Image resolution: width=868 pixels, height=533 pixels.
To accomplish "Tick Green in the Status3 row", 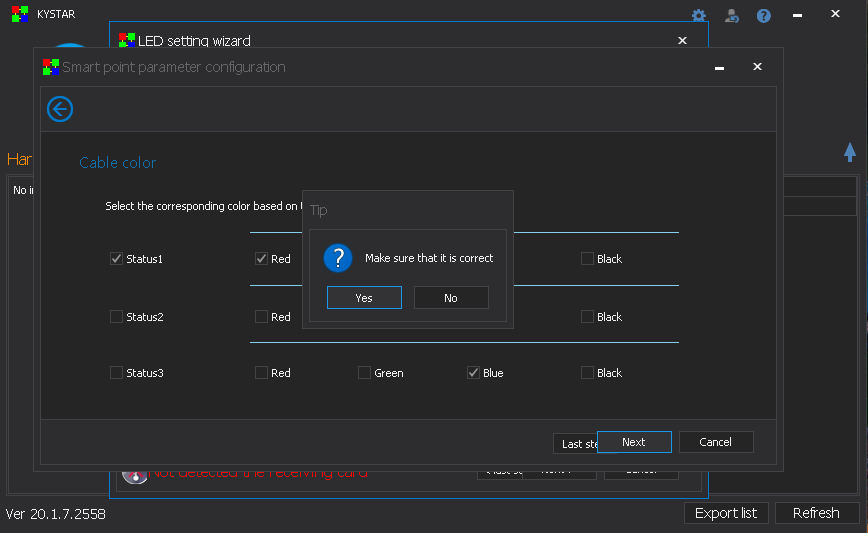I will [x=364, y=373].
